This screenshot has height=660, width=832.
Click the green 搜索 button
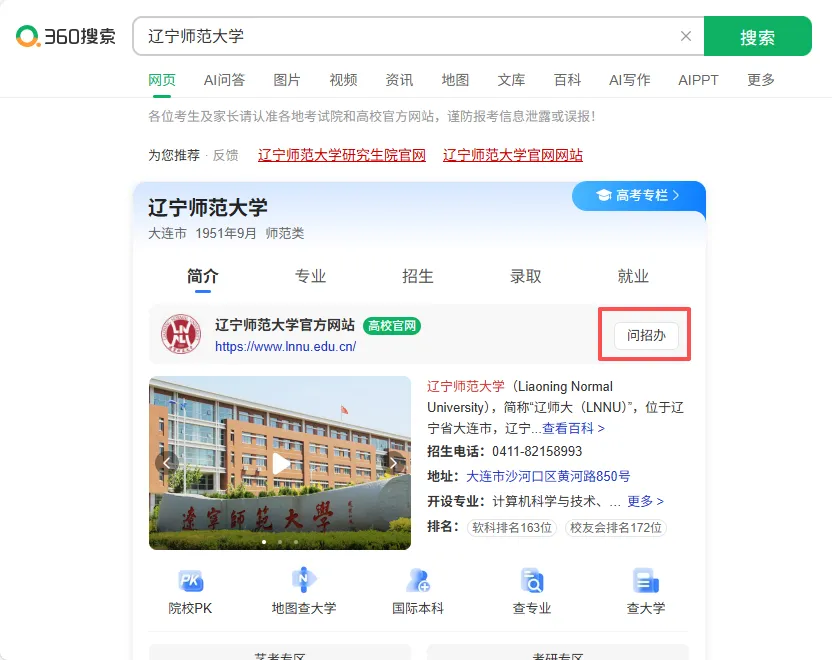[x=757, y=36]
